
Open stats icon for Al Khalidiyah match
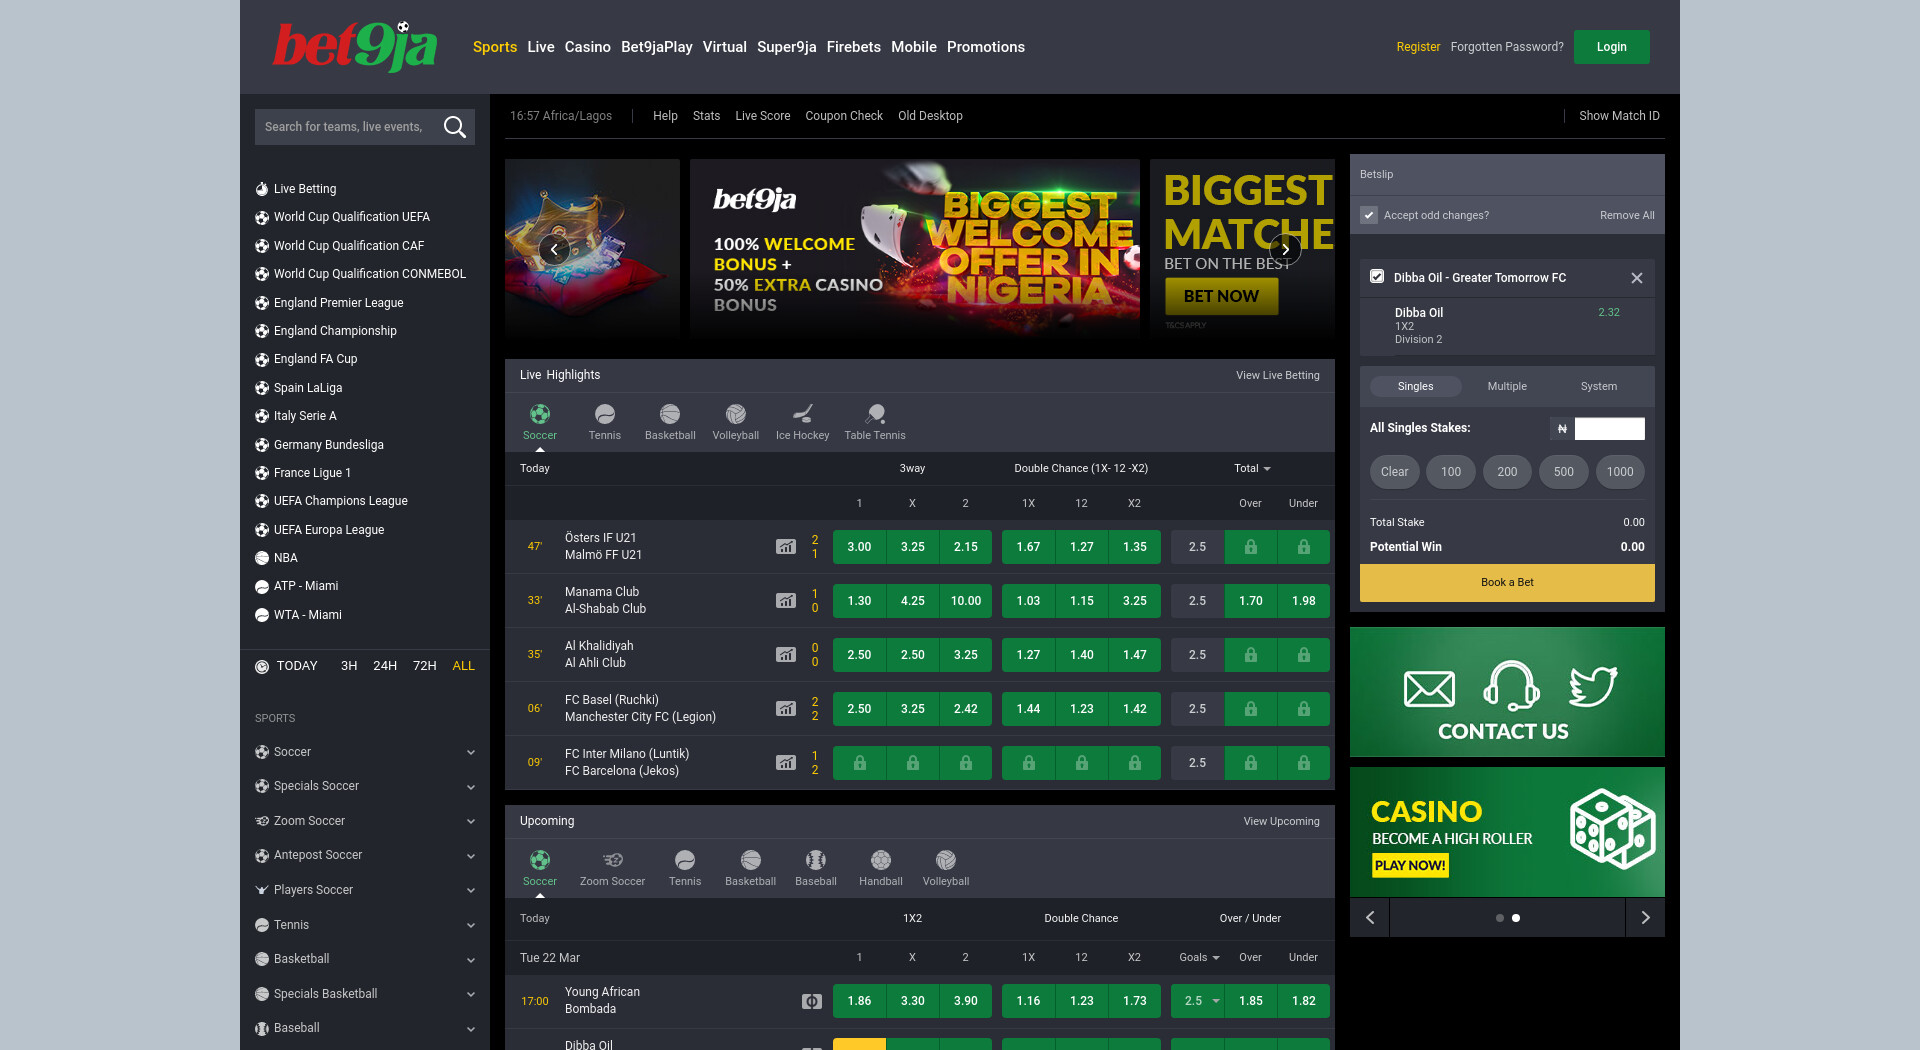[786, 655]
